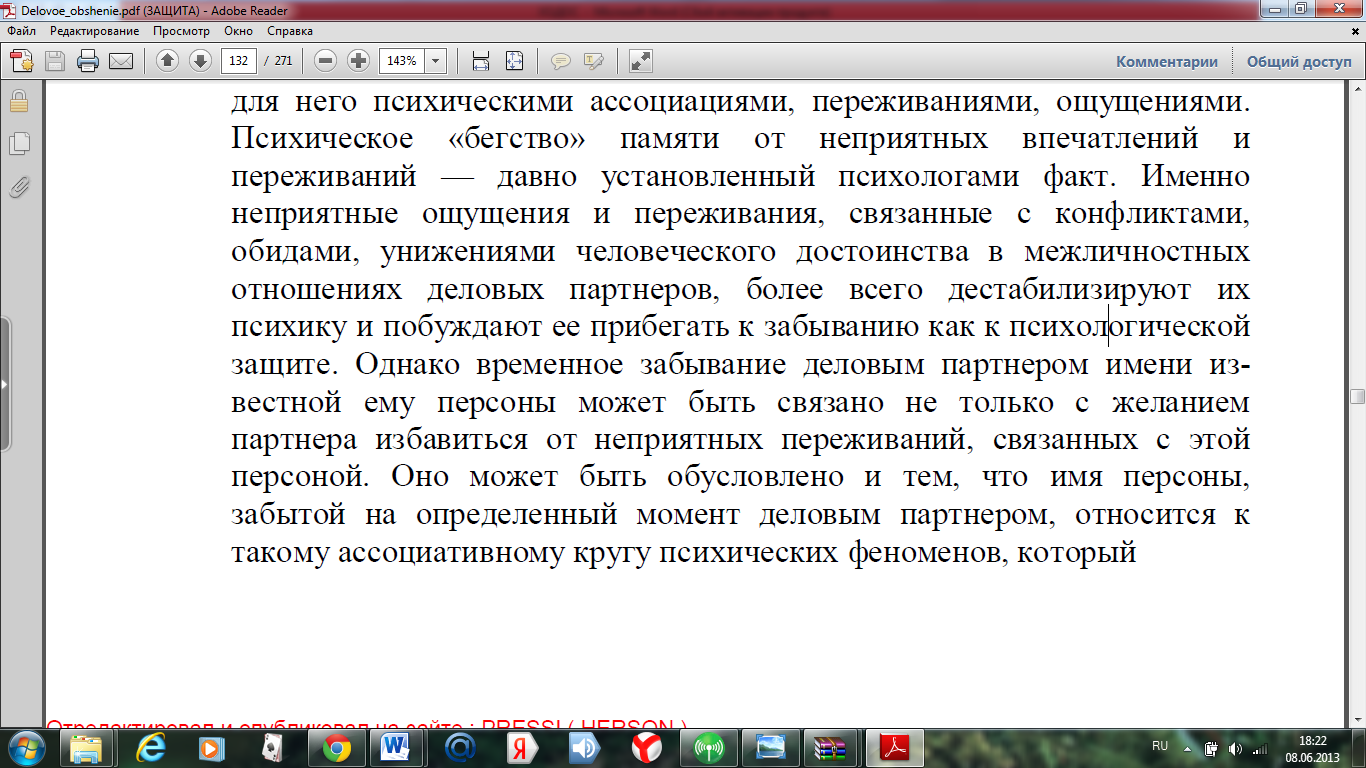Click the page number field showing 132
Screen dimensions: 1366x768
[x=238, y=61]
